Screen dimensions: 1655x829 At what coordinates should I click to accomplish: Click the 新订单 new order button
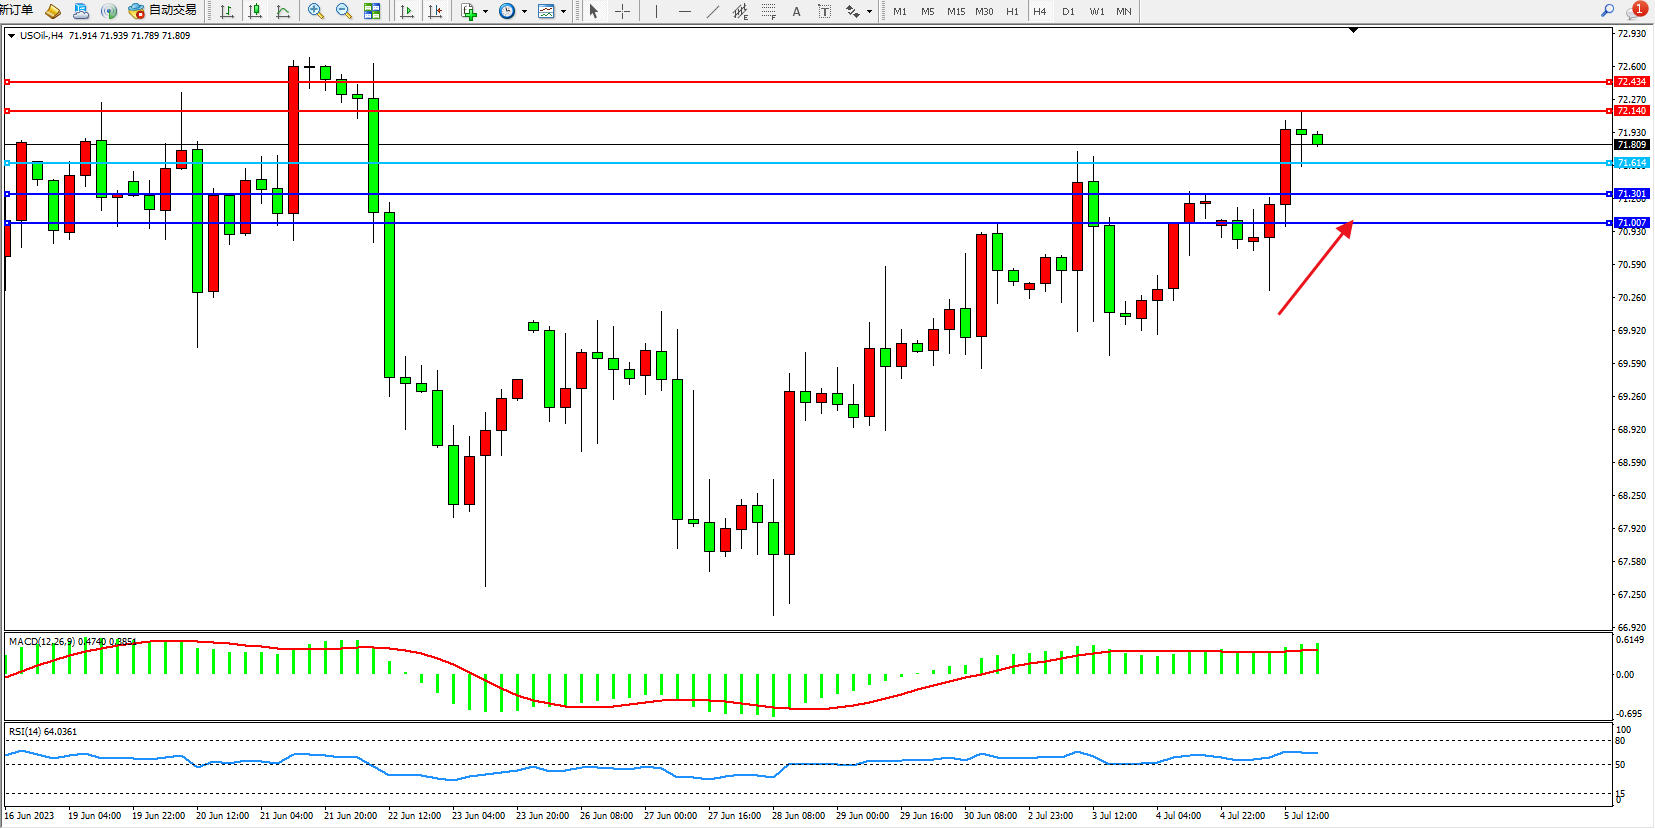coord(17,10)
